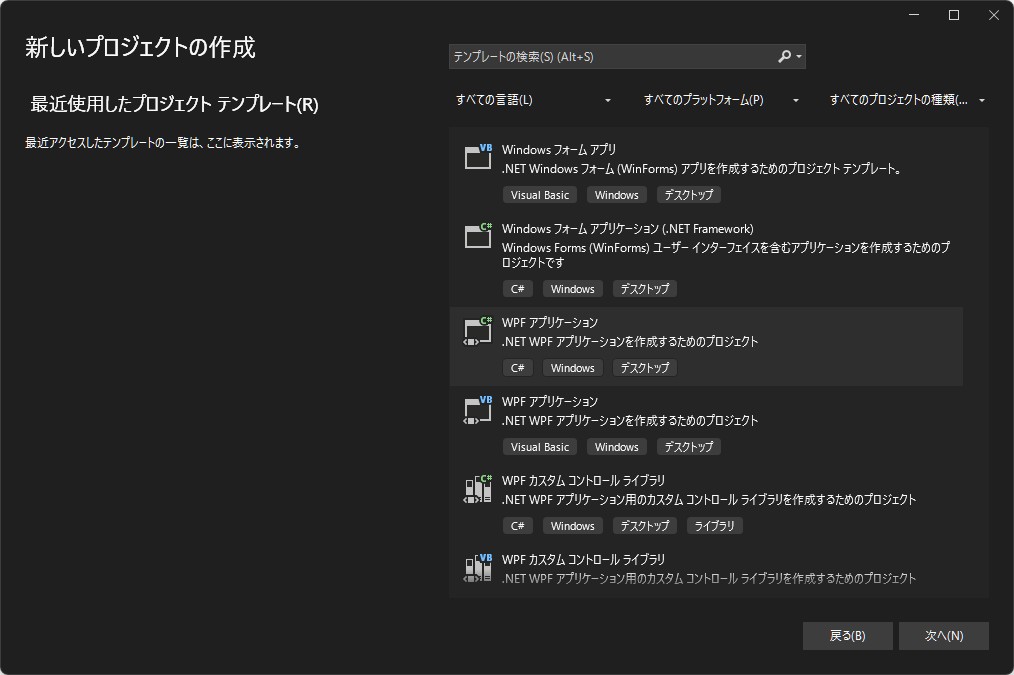Image resolution: width=1014 pixels, height=675 pixels.
Task: Click C# tag under C# WPF アプリケーション
Action: pos(517,368)
